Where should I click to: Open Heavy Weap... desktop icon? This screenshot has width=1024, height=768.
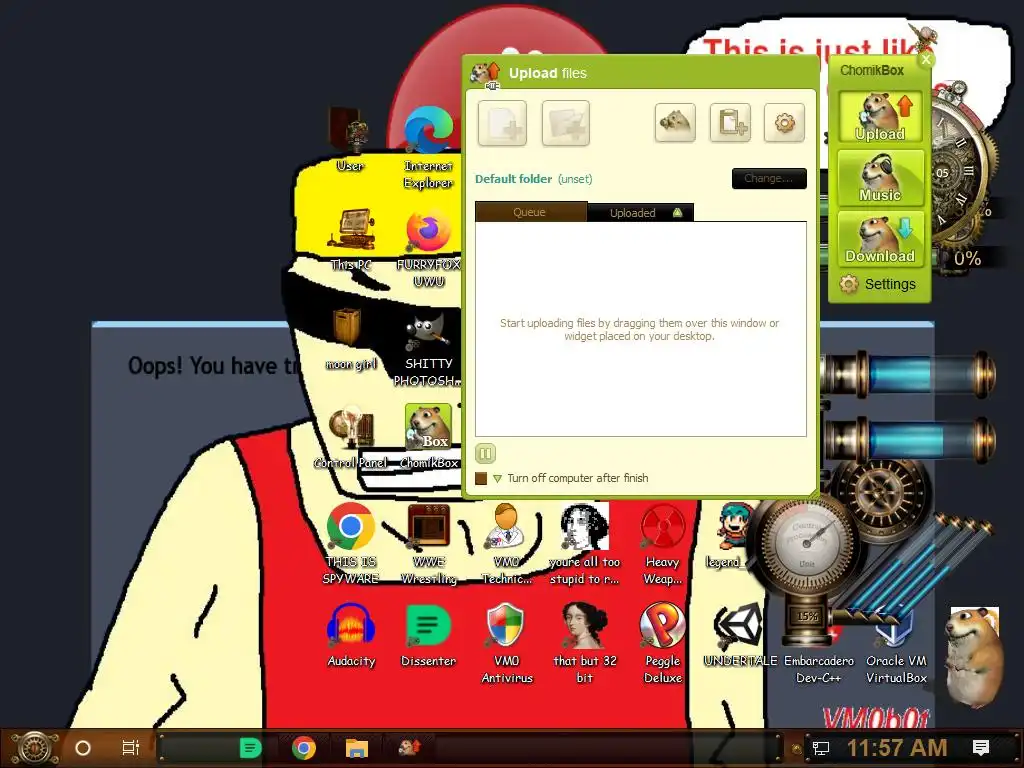tap(662, 543)
